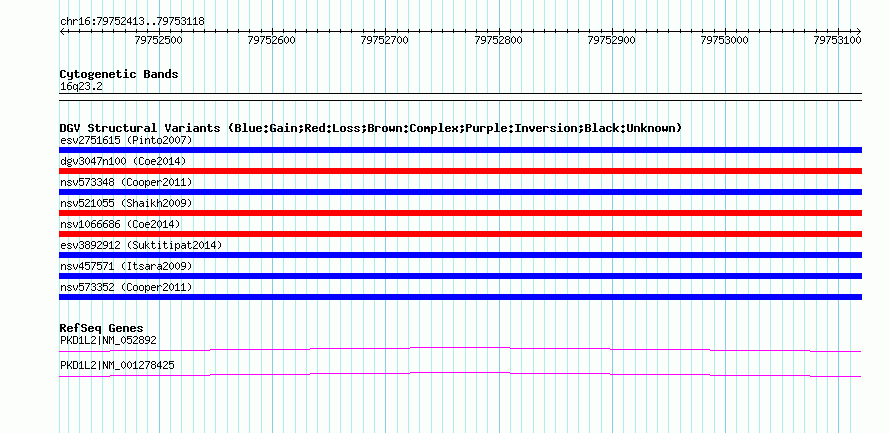Screen dimensions: 890x433
Task: Click the chr16:79752413..79753118 coordinate label
Action: [132, 22]
